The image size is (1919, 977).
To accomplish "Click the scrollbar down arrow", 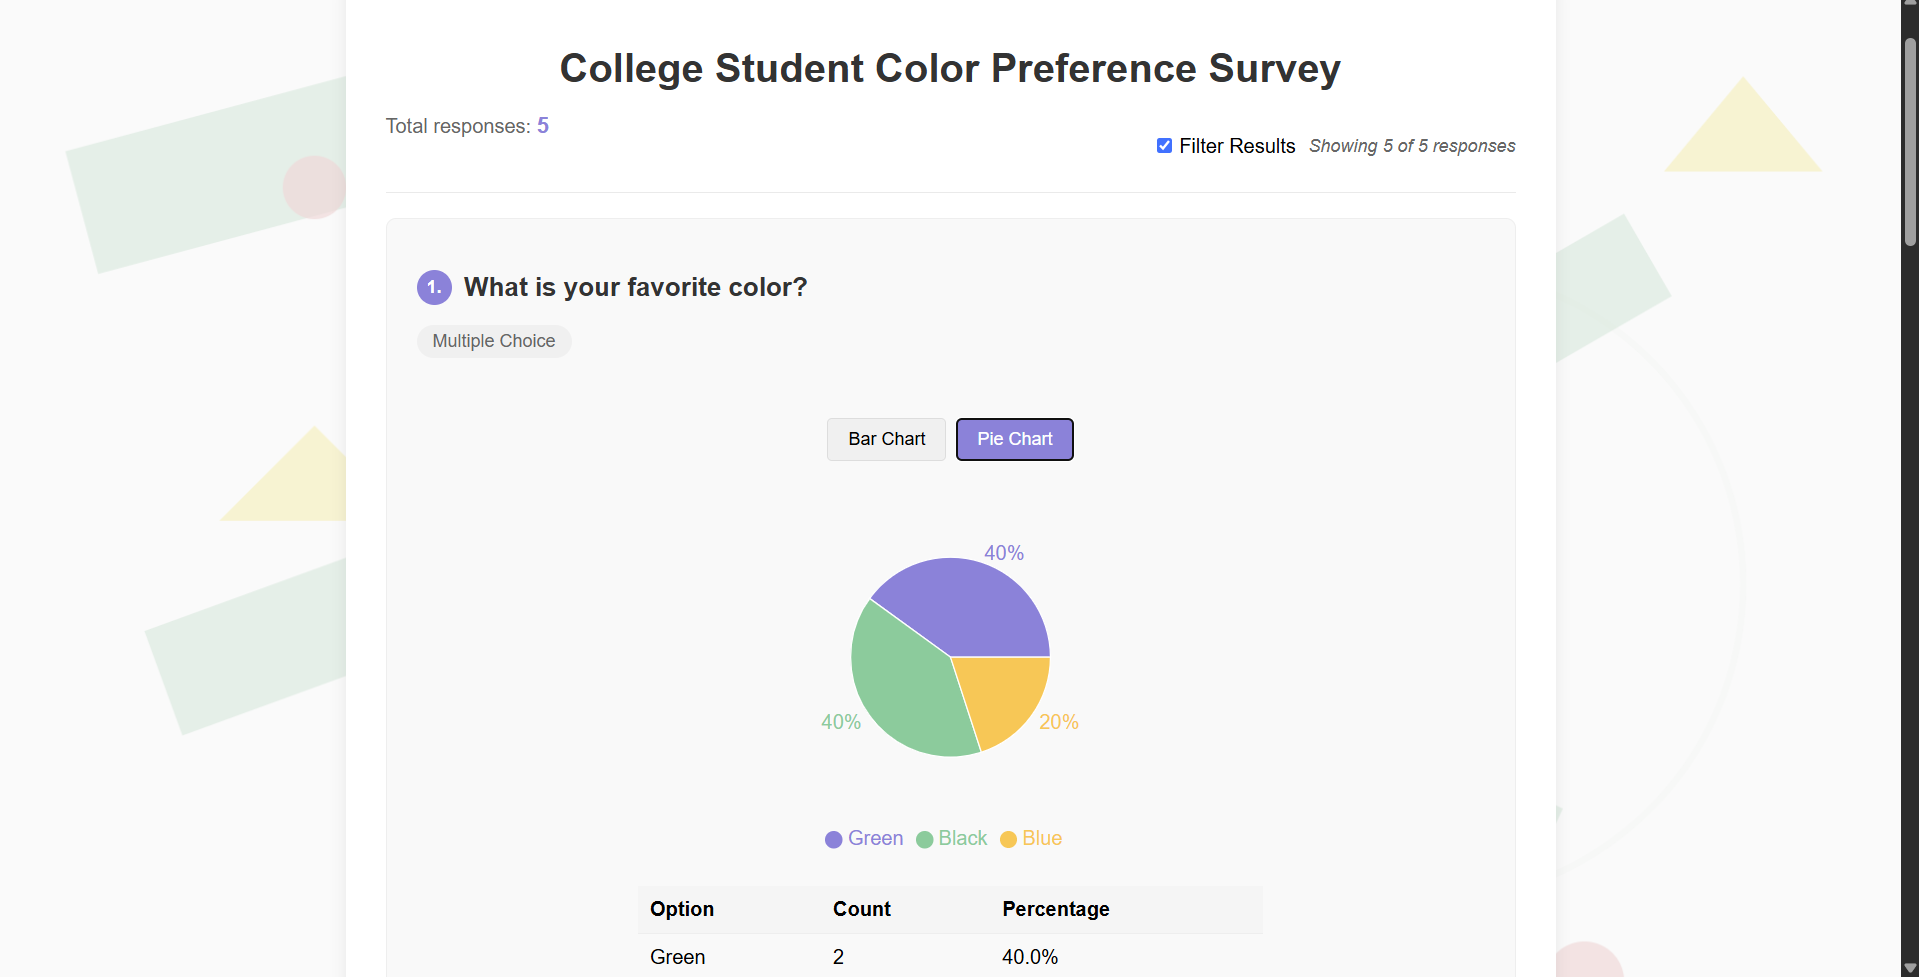I will point(1910,969).
